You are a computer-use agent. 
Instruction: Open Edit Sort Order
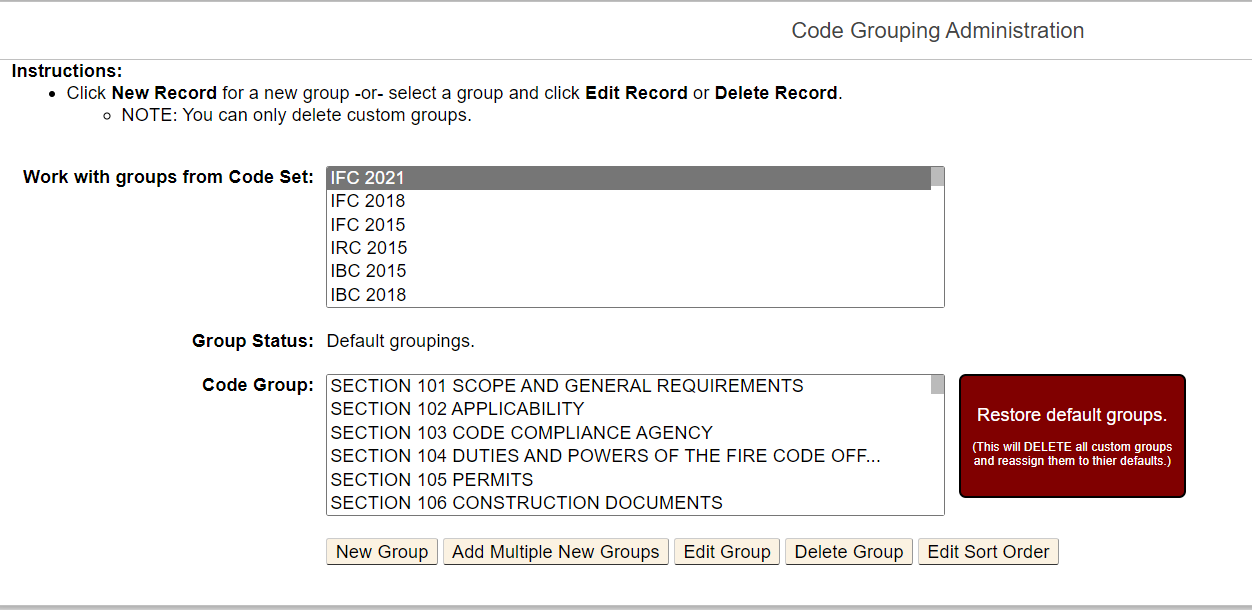tap(988, 552)
